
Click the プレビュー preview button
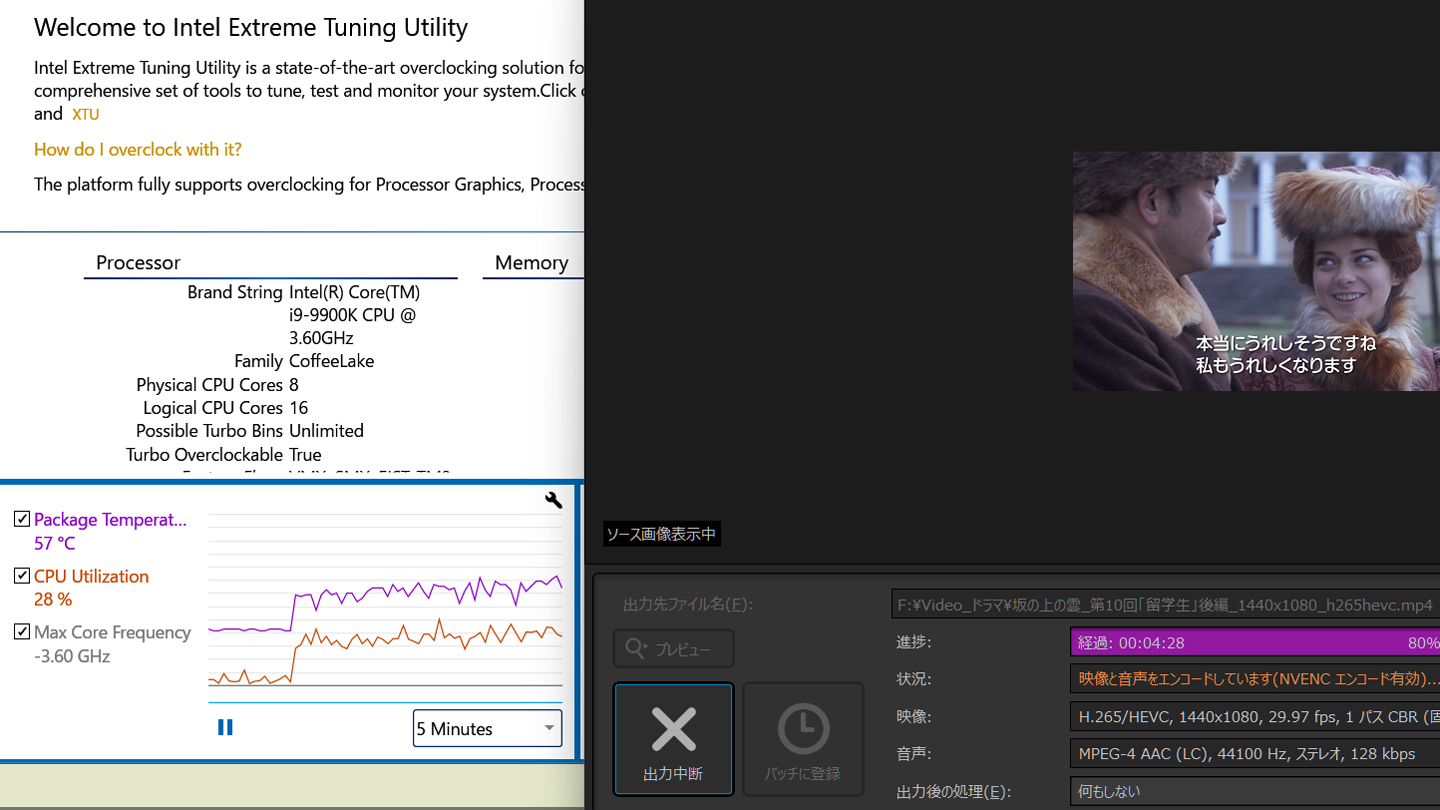point(673,649)
